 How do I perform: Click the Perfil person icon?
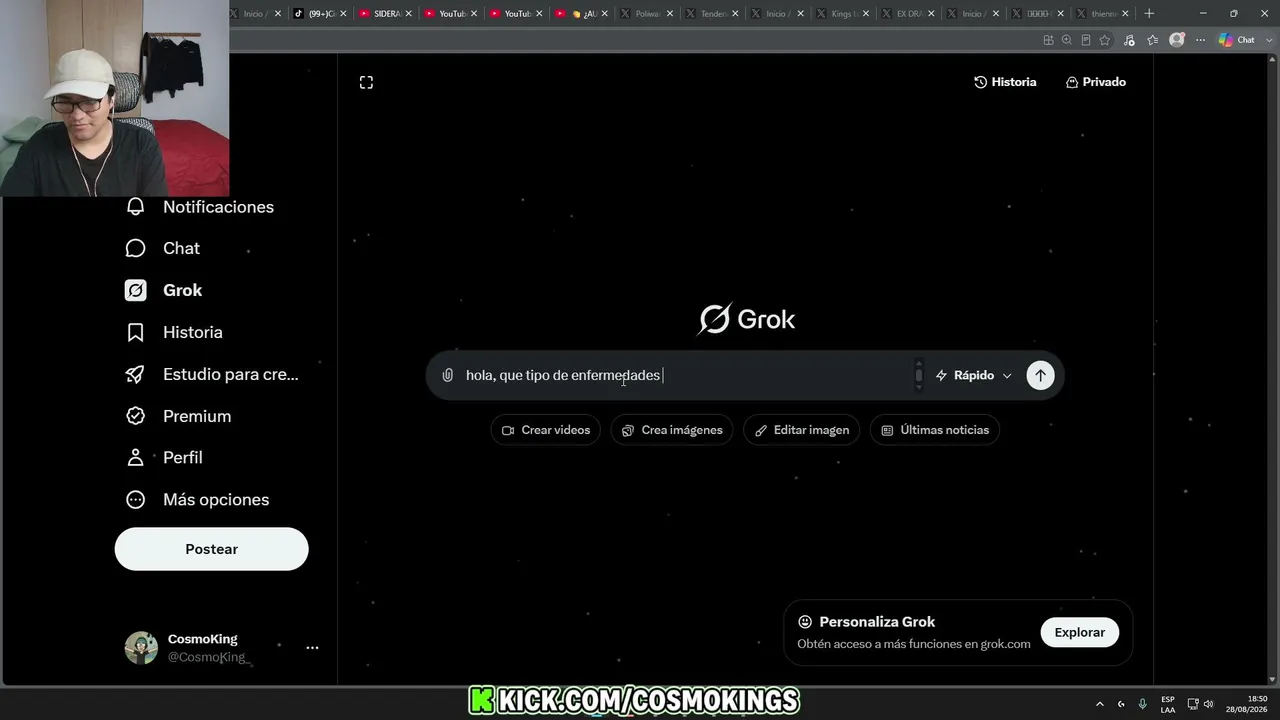(x=135, y=457)
